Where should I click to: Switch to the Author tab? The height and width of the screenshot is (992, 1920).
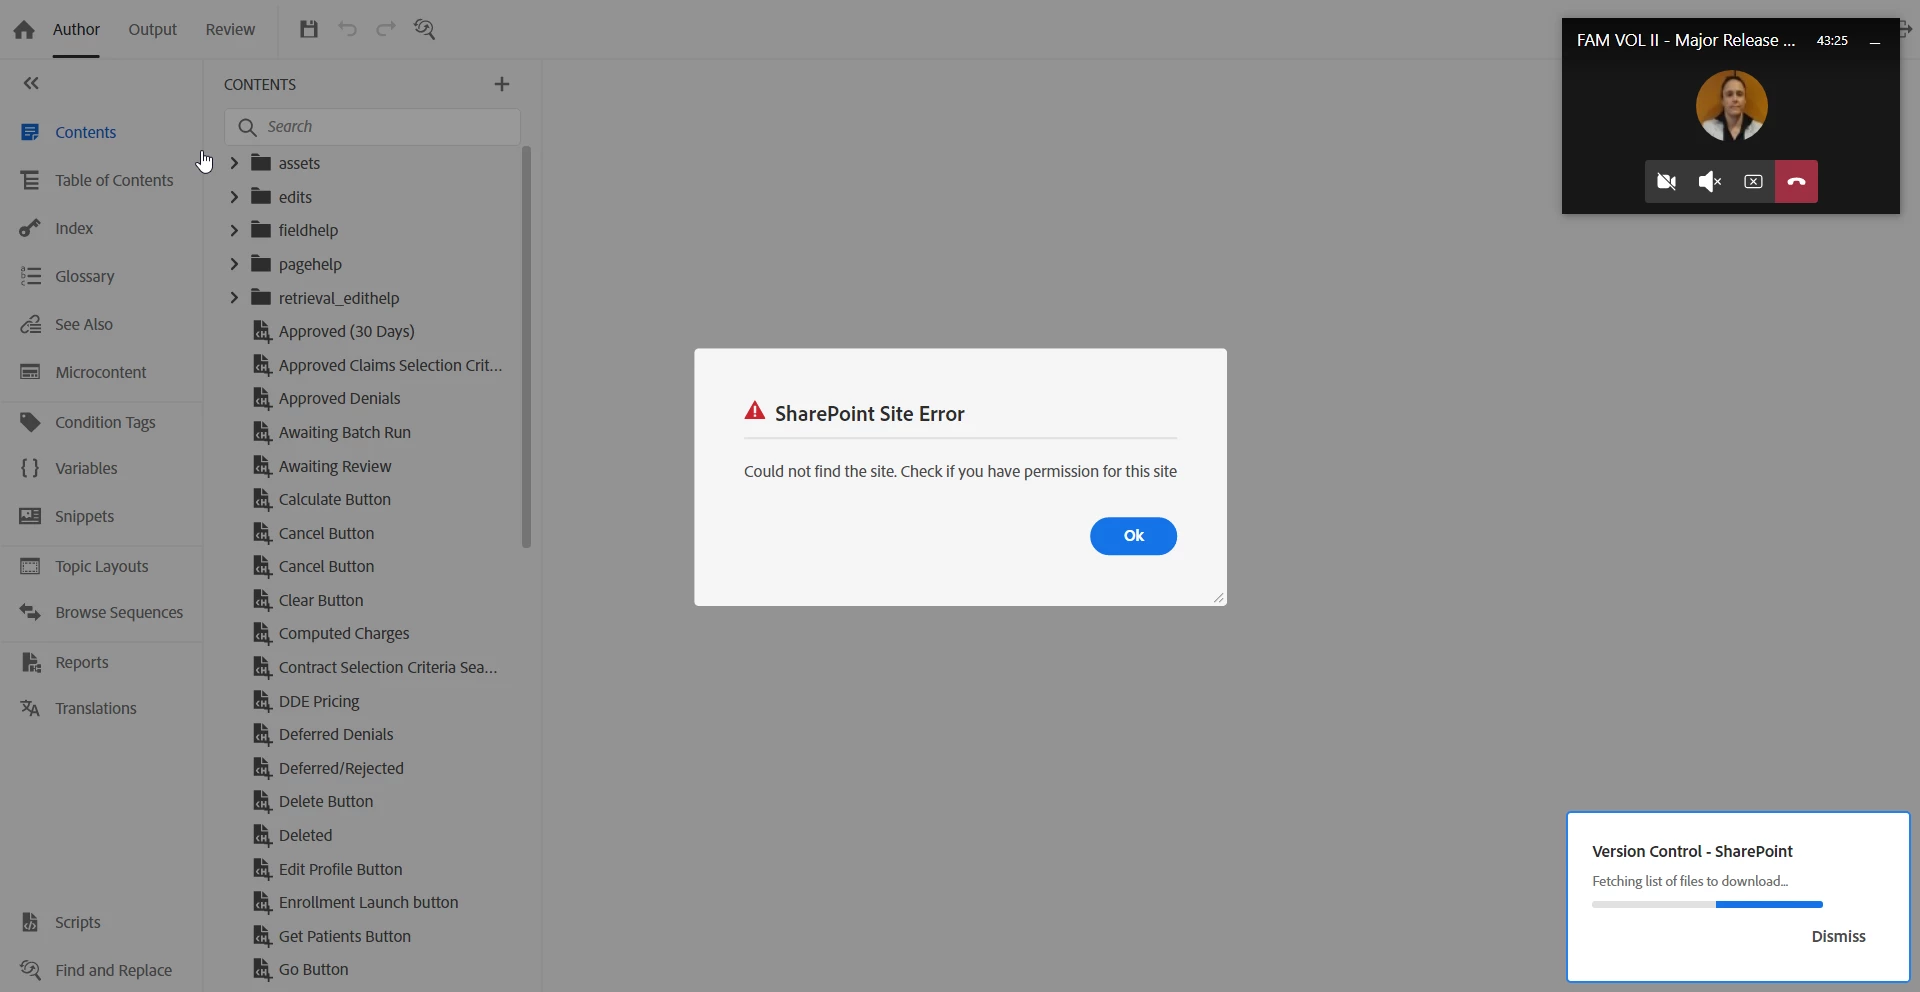click(76, 29)
